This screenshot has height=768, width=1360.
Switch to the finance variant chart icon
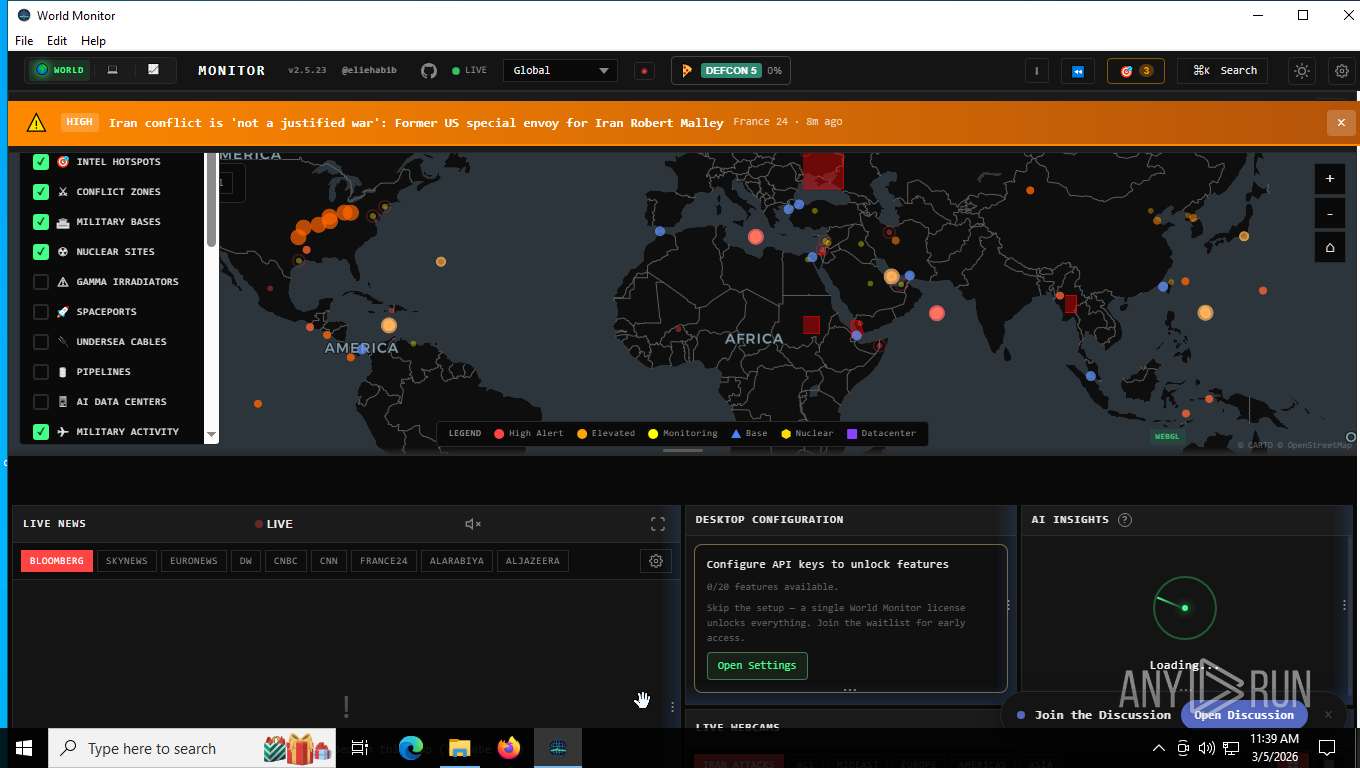tap(153, 70)
